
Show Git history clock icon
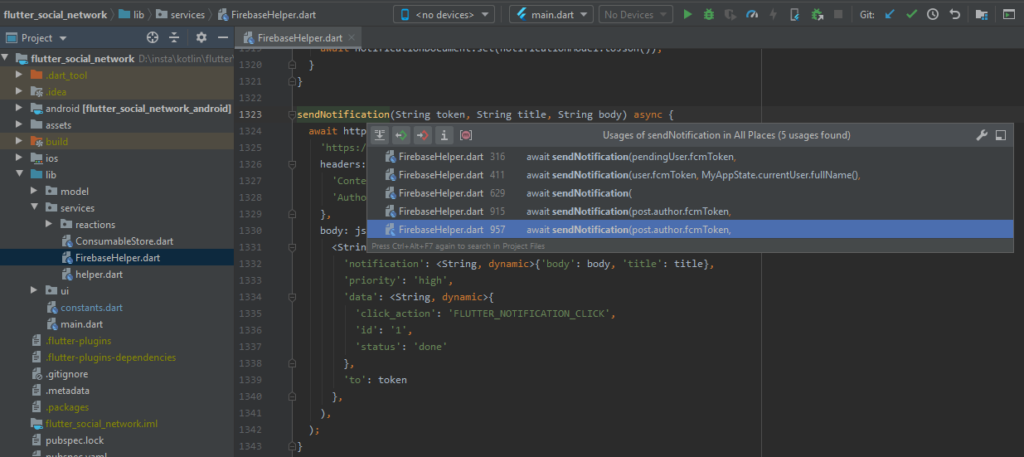tap(932, 15)
